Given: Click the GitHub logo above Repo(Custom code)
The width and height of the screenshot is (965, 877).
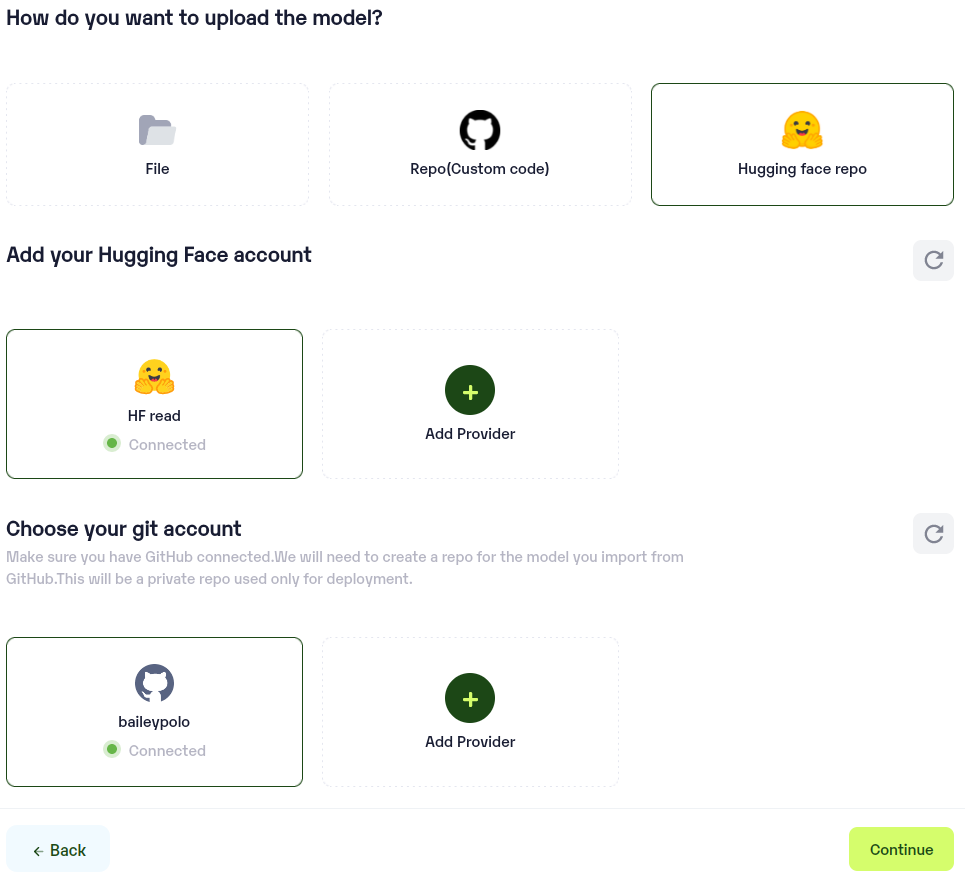Looking at the screenshot, I should [x=480, y=130].
